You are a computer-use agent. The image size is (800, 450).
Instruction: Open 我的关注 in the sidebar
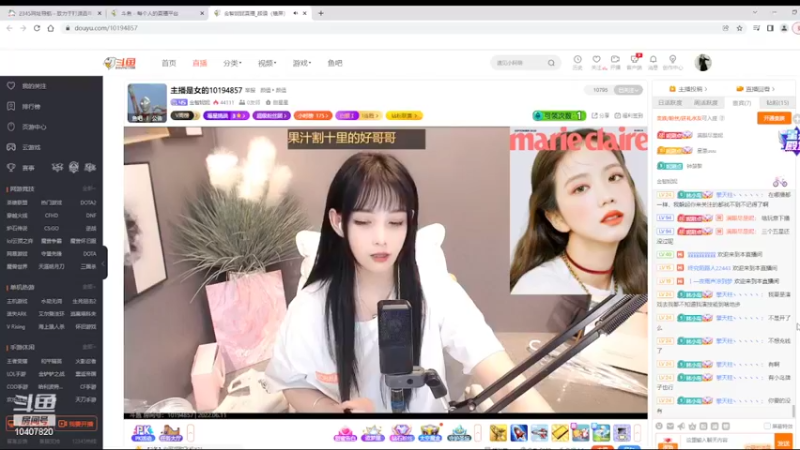[x=34, y=86]
